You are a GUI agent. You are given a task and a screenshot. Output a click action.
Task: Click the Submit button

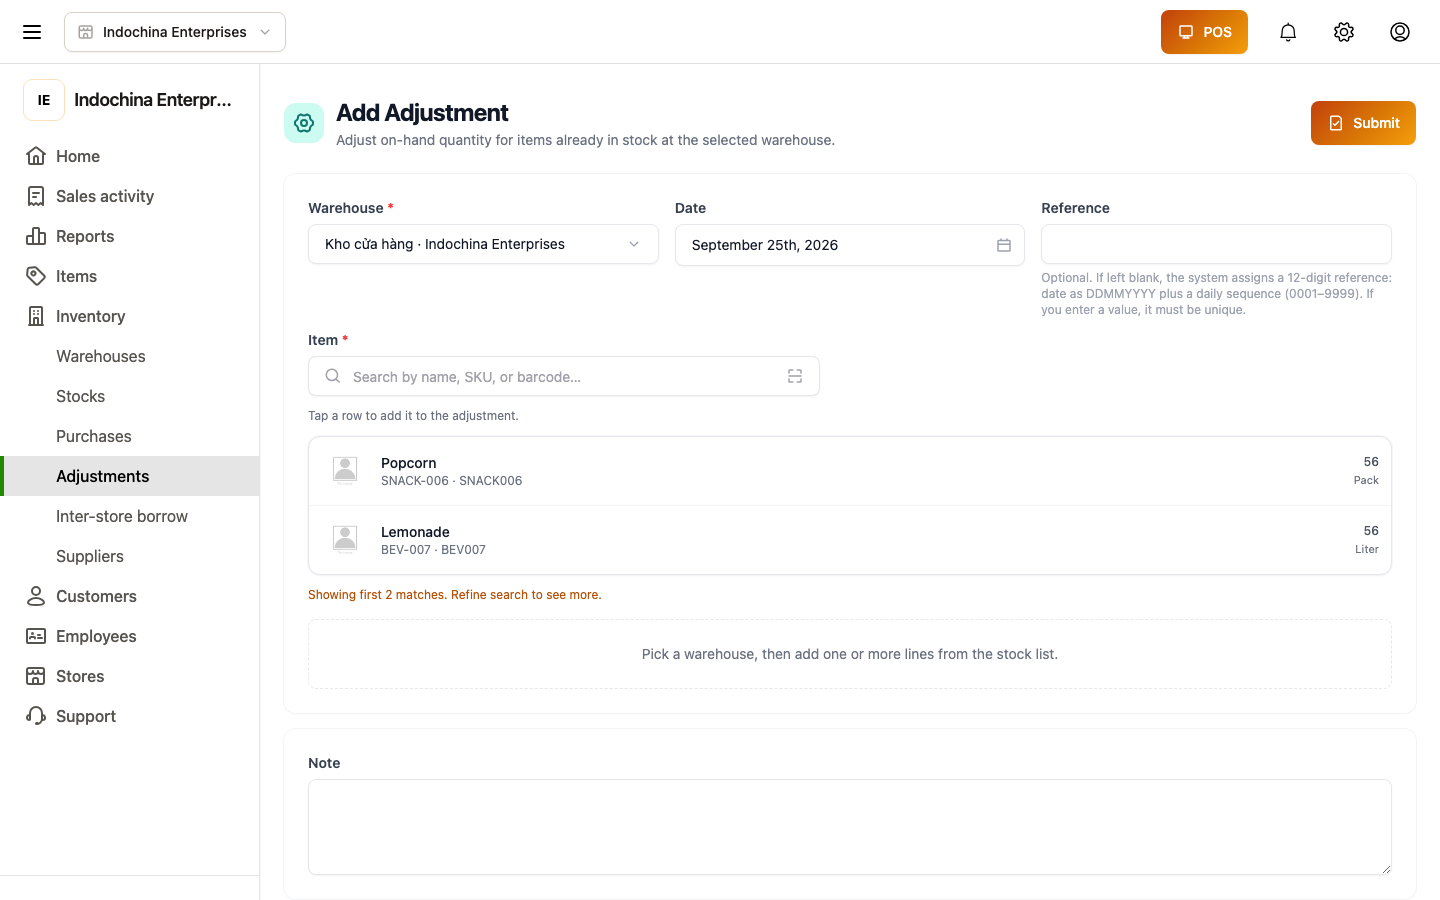[1363, 123]
